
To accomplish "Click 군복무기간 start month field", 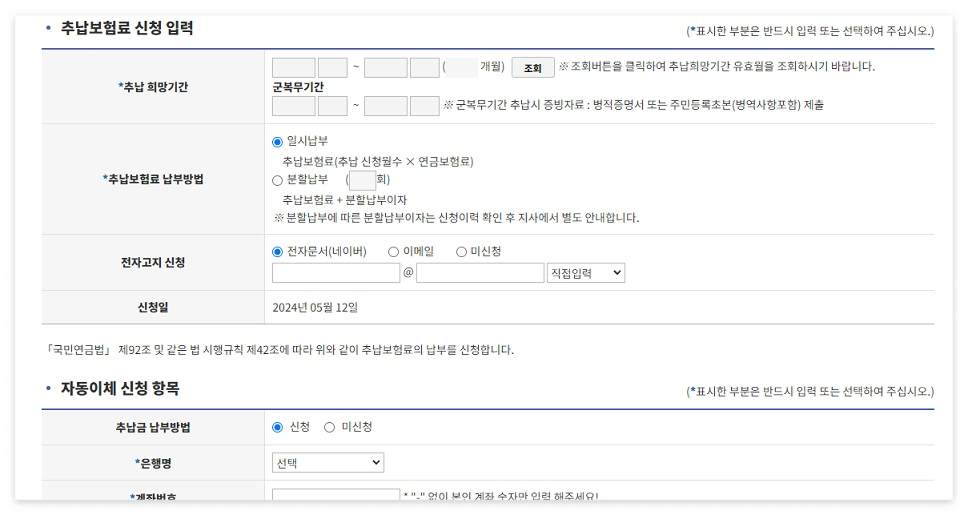I will point(333,106).
